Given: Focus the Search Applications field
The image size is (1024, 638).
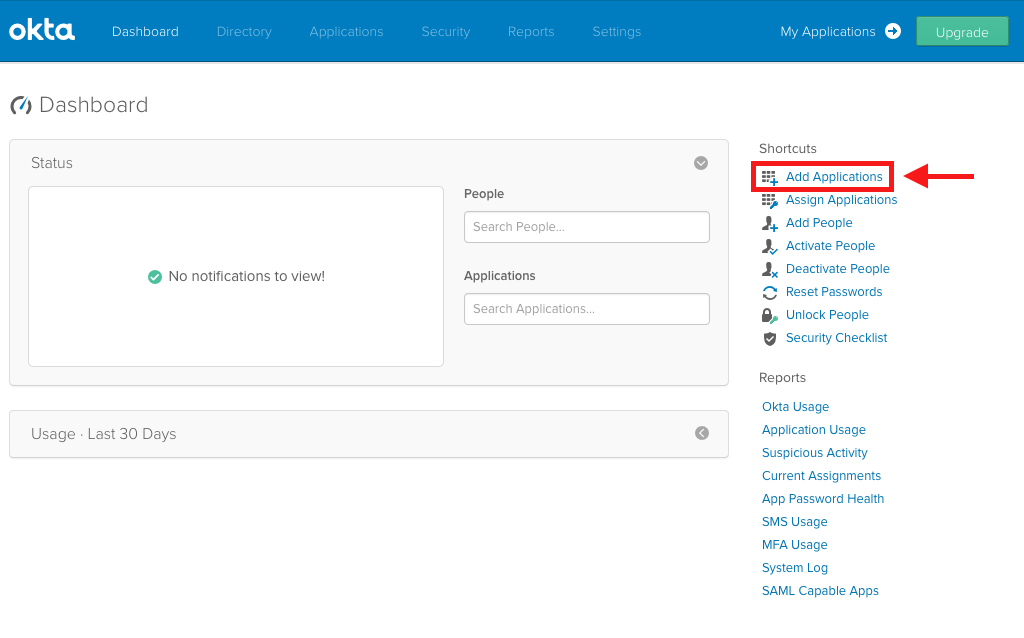Looking at the screenshot, I should click(x=586, y=309).
